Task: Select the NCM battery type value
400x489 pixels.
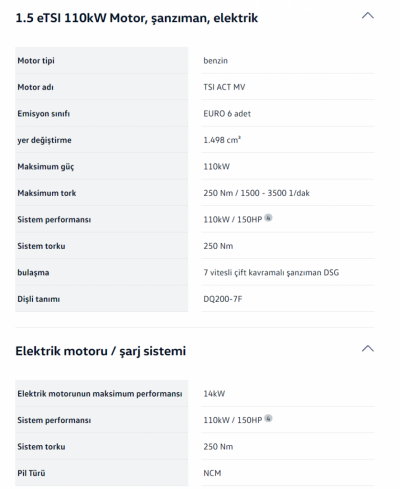Action: [212, 473]
